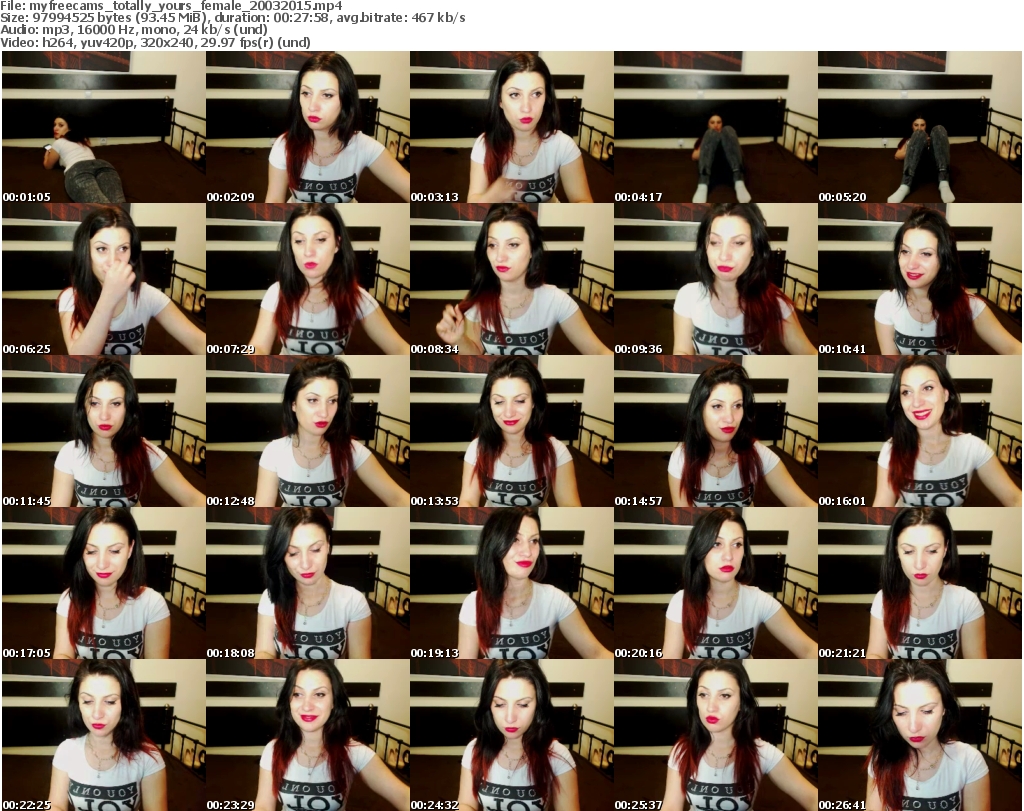Select the thumbnail frame at 00:12:48
This screenshot has width=1024, height=811.
tap(308, 432)
